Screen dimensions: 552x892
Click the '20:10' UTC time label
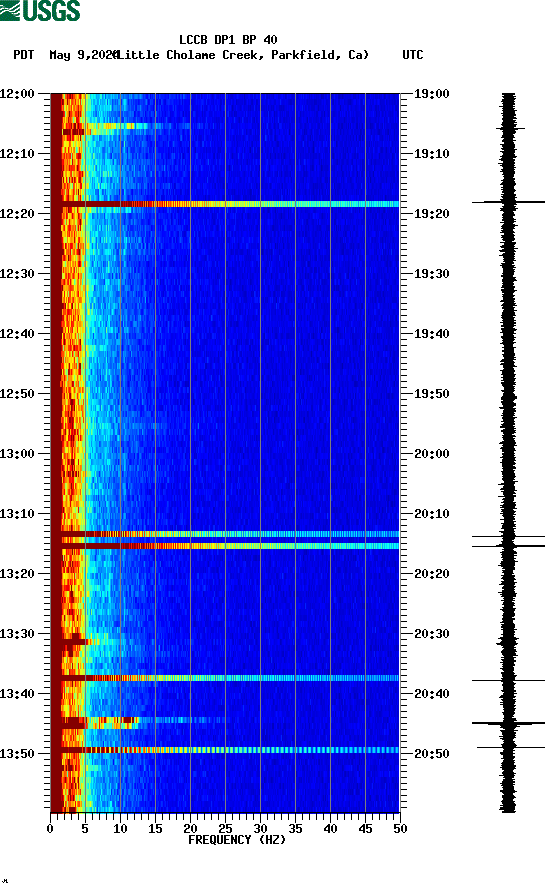(x=431, y=514)
